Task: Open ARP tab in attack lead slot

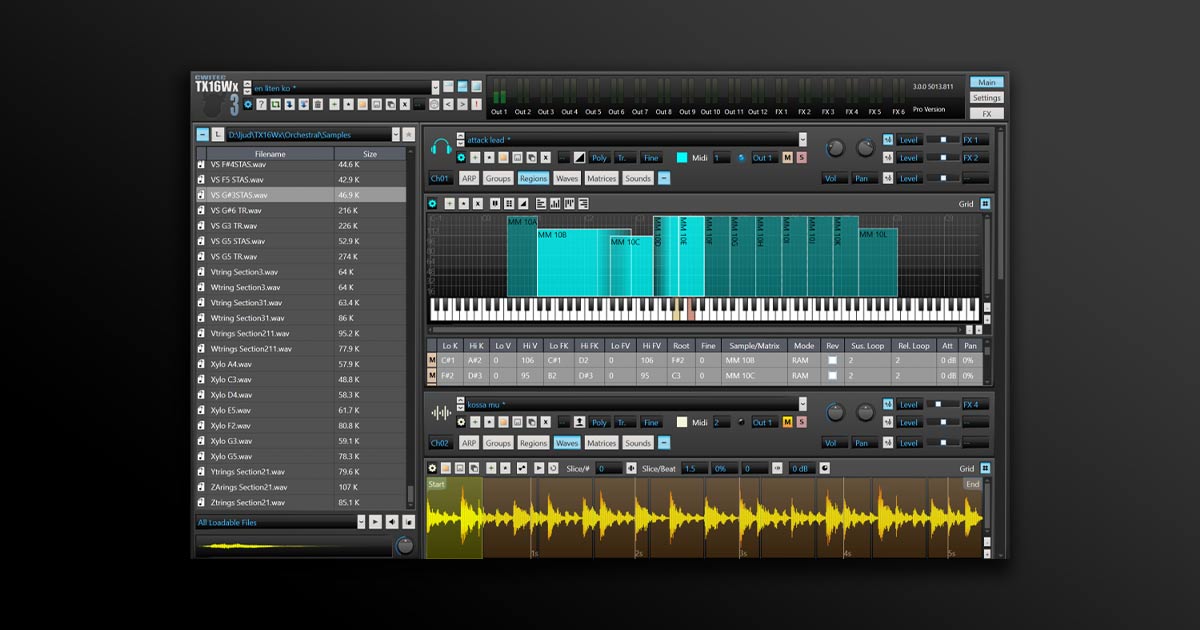Action: pyautogui.click(x=469, y=178)
